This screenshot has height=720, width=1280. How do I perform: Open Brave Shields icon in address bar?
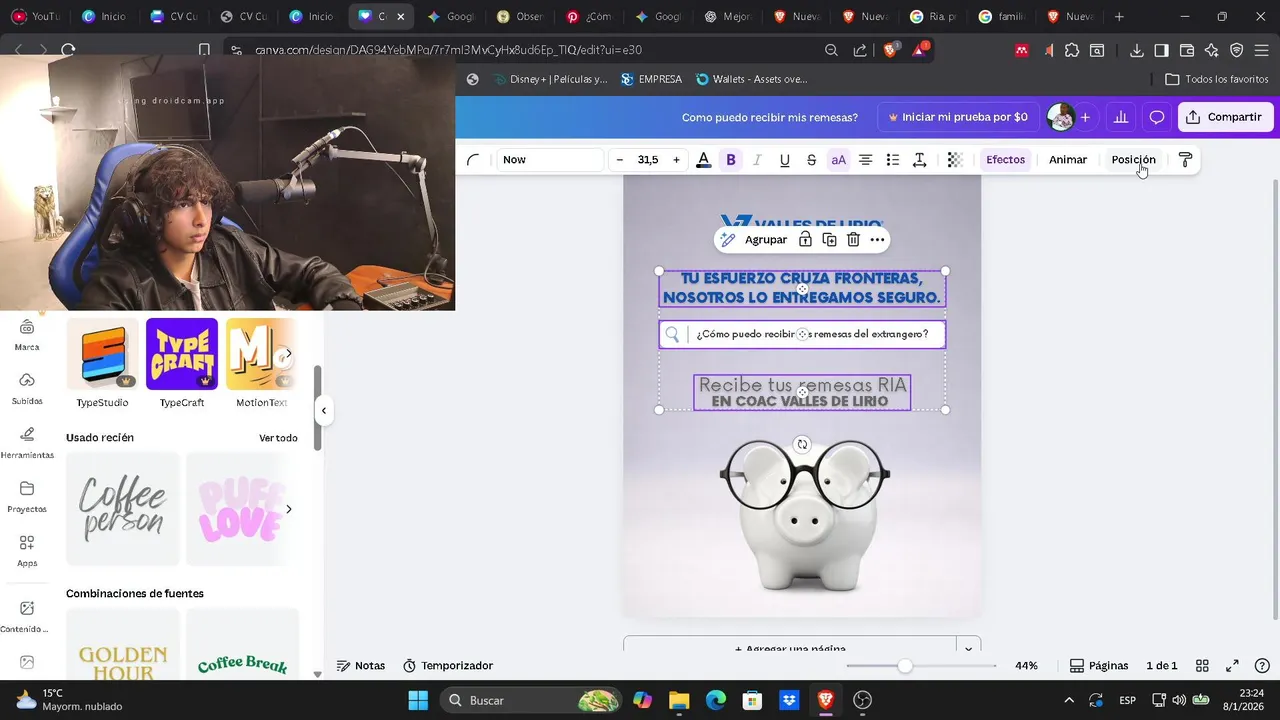[890, 50]
